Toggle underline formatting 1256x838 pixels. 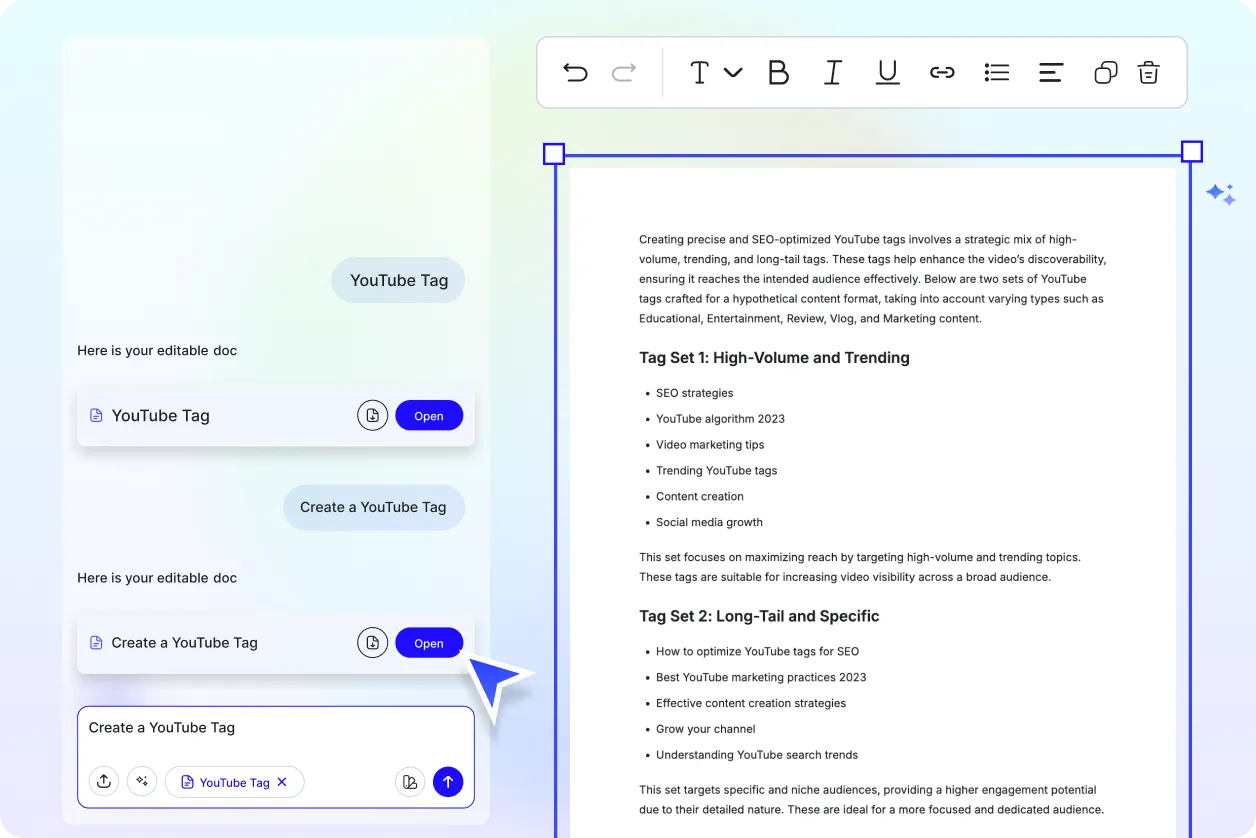pyautogui.click(x=887, y=72)
